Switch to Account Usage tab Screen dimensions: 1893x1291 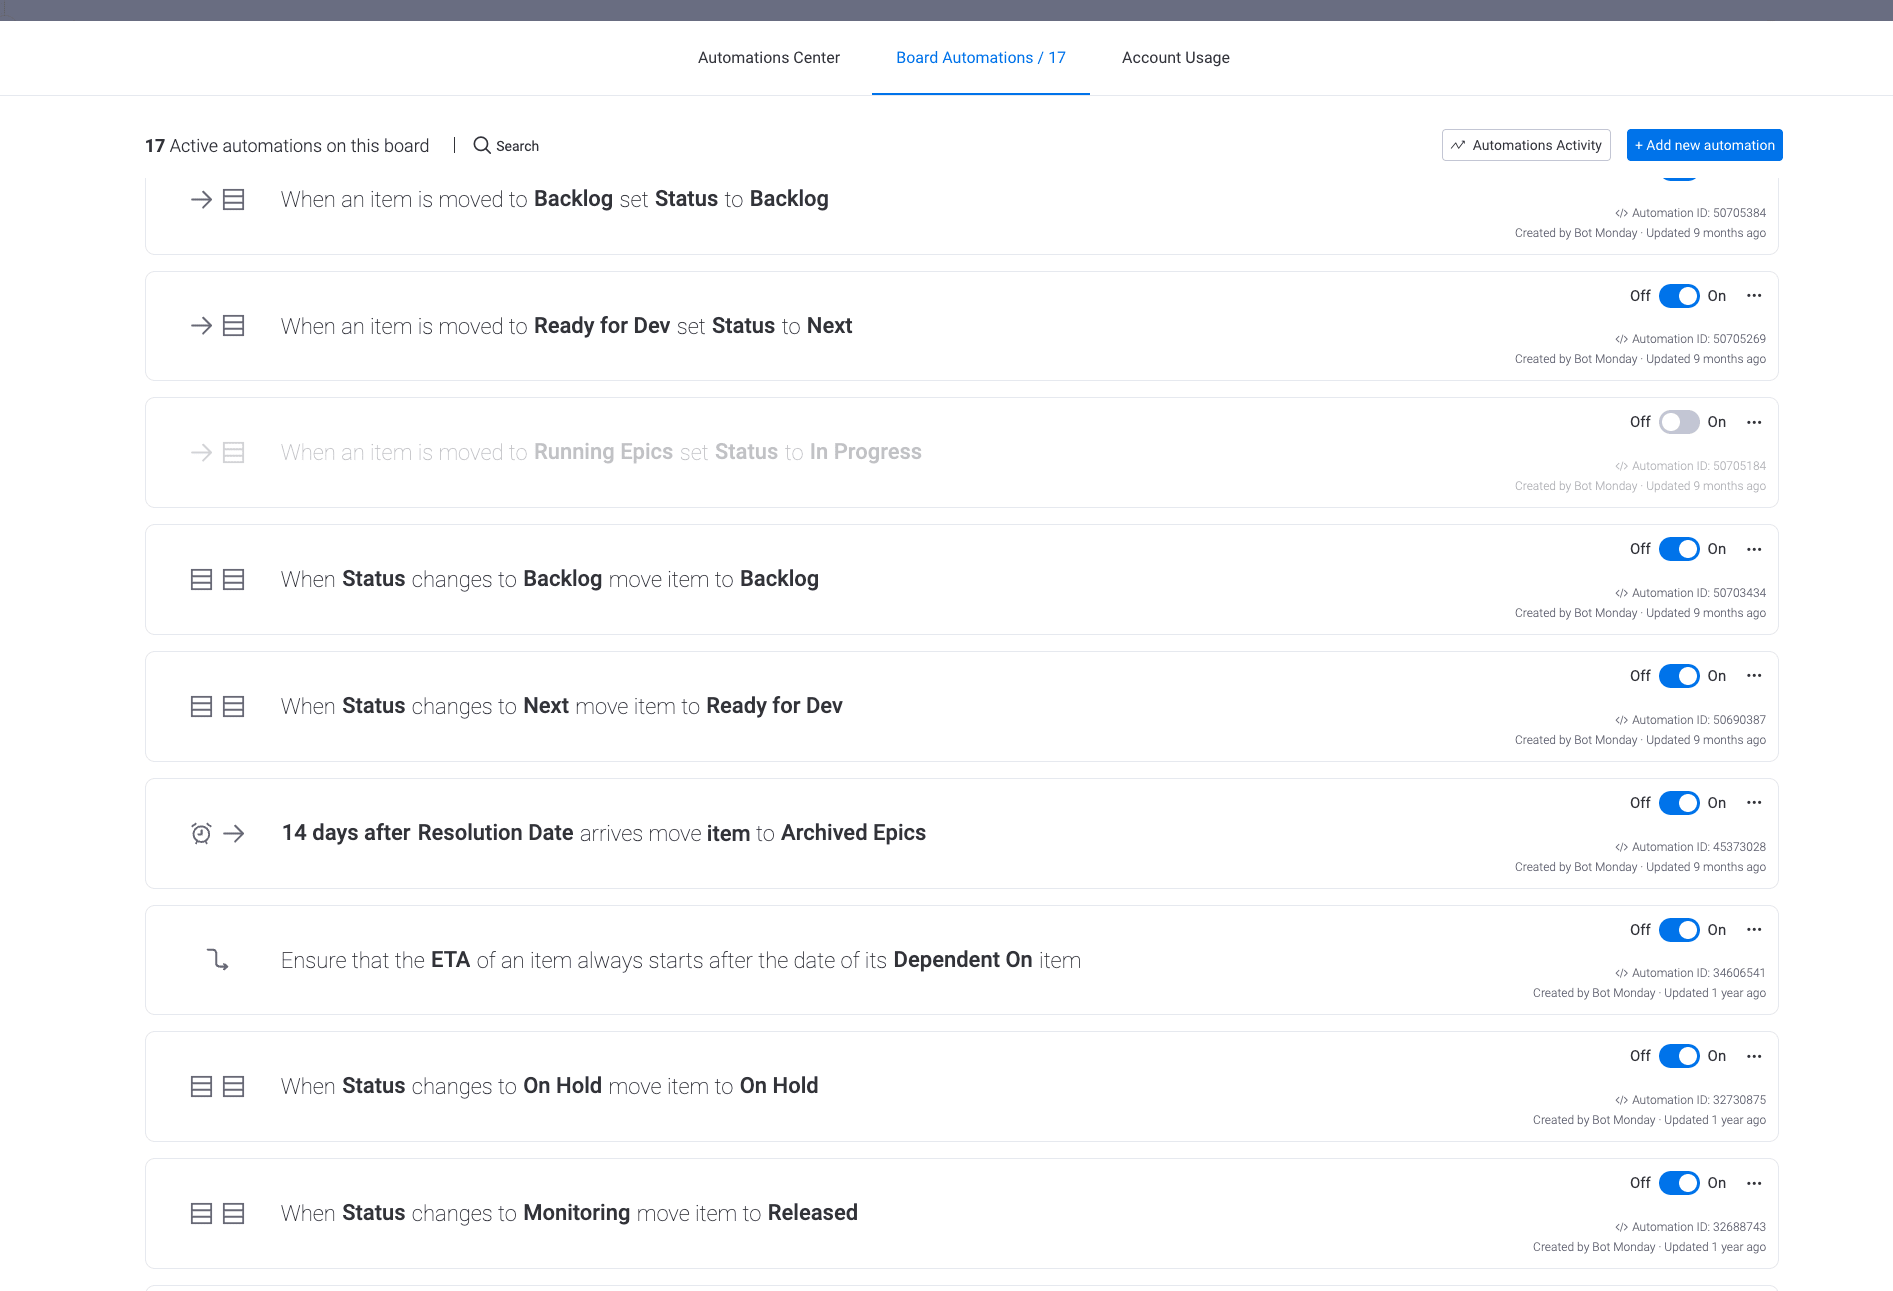click(1175, 58)
